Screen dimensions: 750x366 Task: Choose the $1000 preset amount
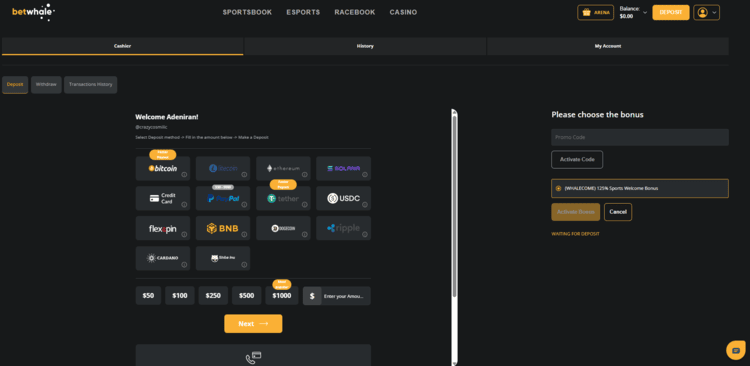pyautogui.click(x=282, y=296)
